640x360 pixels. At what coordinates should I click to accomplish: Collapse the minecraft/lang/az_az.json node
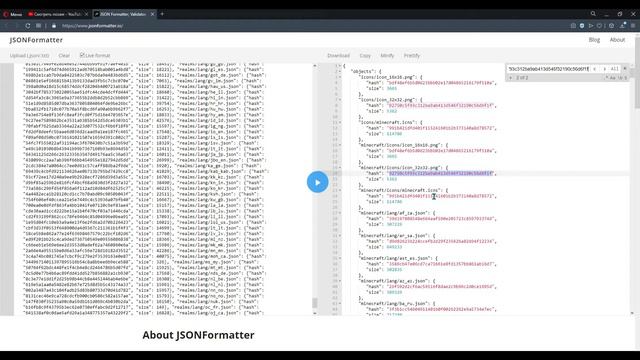click(x=340, y=281)
